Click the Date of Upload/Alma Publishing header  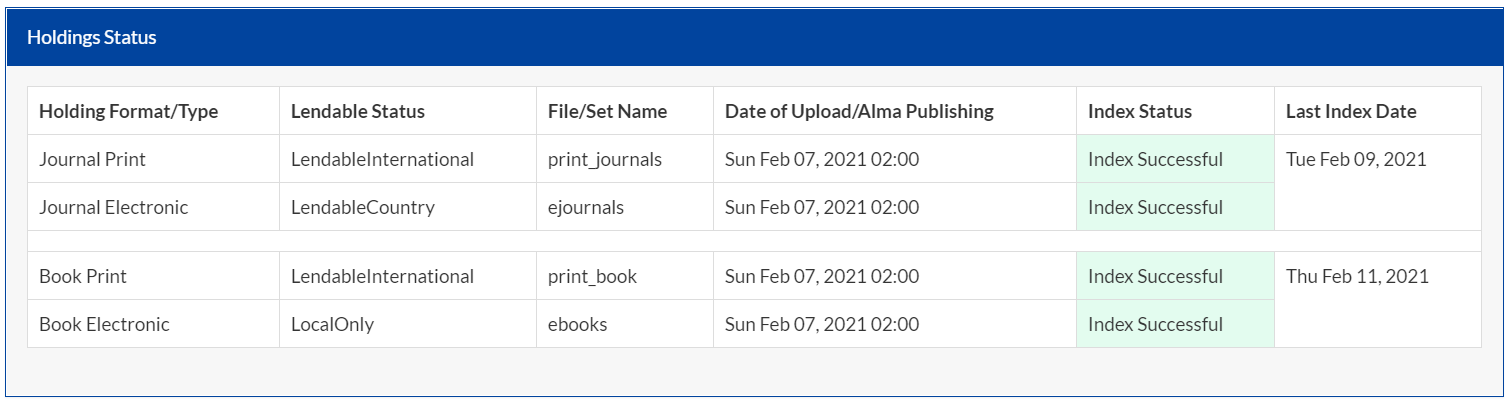859,111
